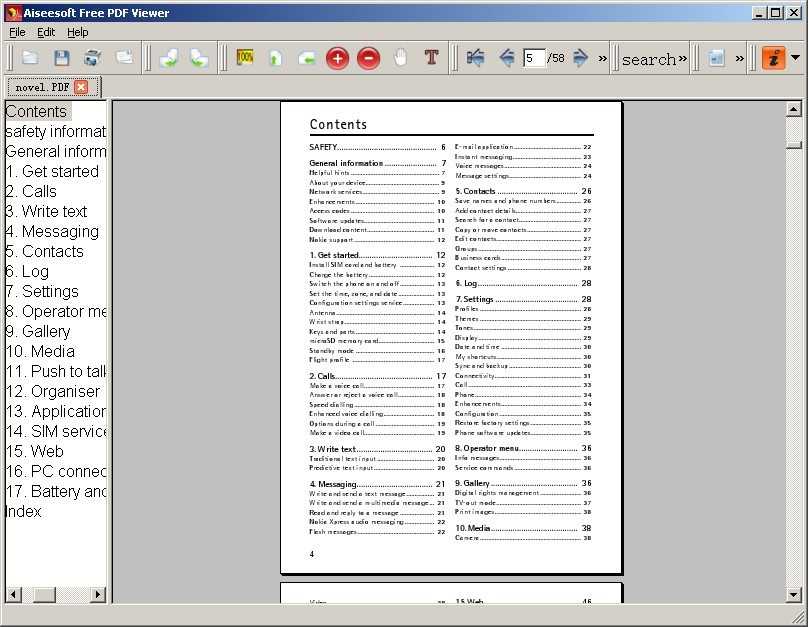Open the File menu
Viewport: 808px width, 627px height.
click(17, 32)
